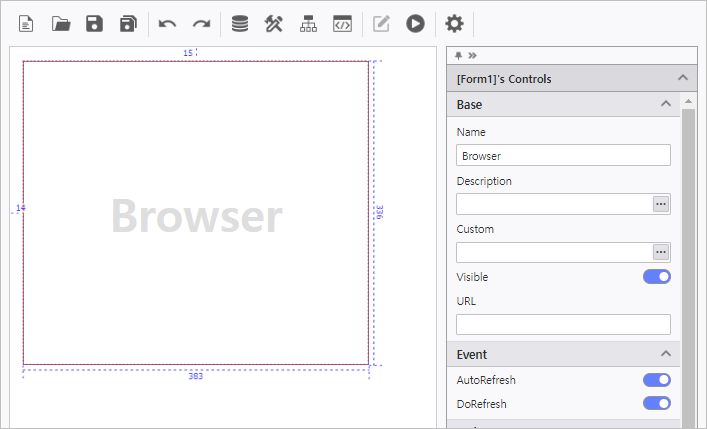707x429 pixels.
Task: Click the New document icon
Action: pos(26,24)
